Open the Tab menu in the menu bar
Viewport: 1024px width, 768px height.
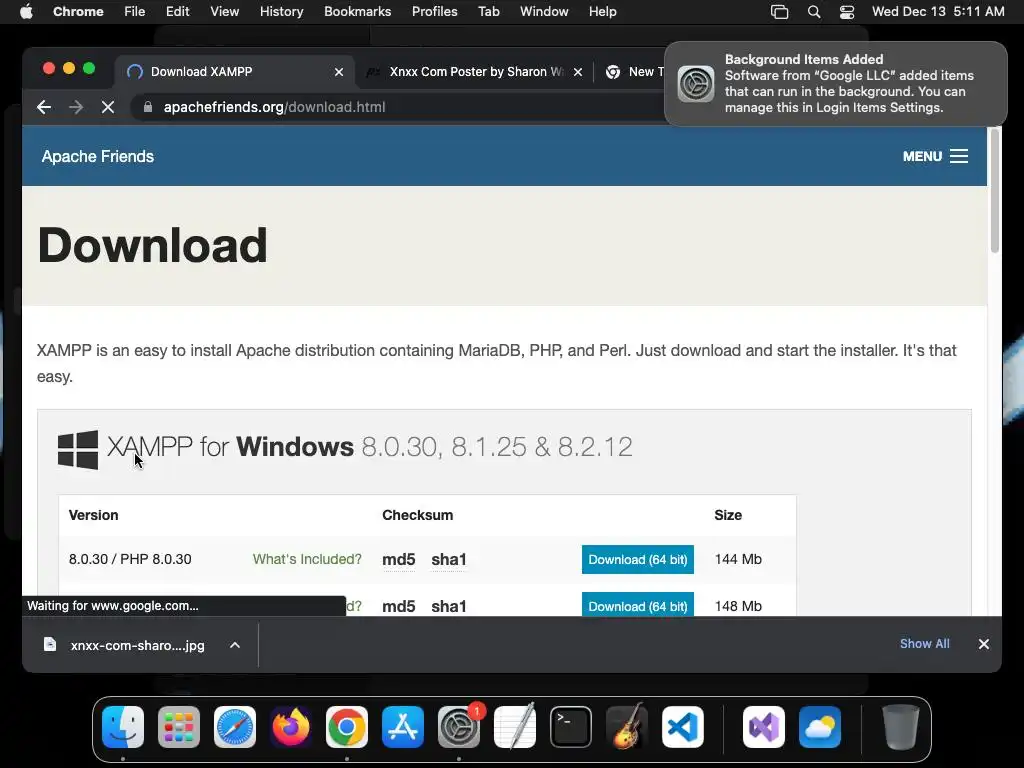tap(488, 12)
